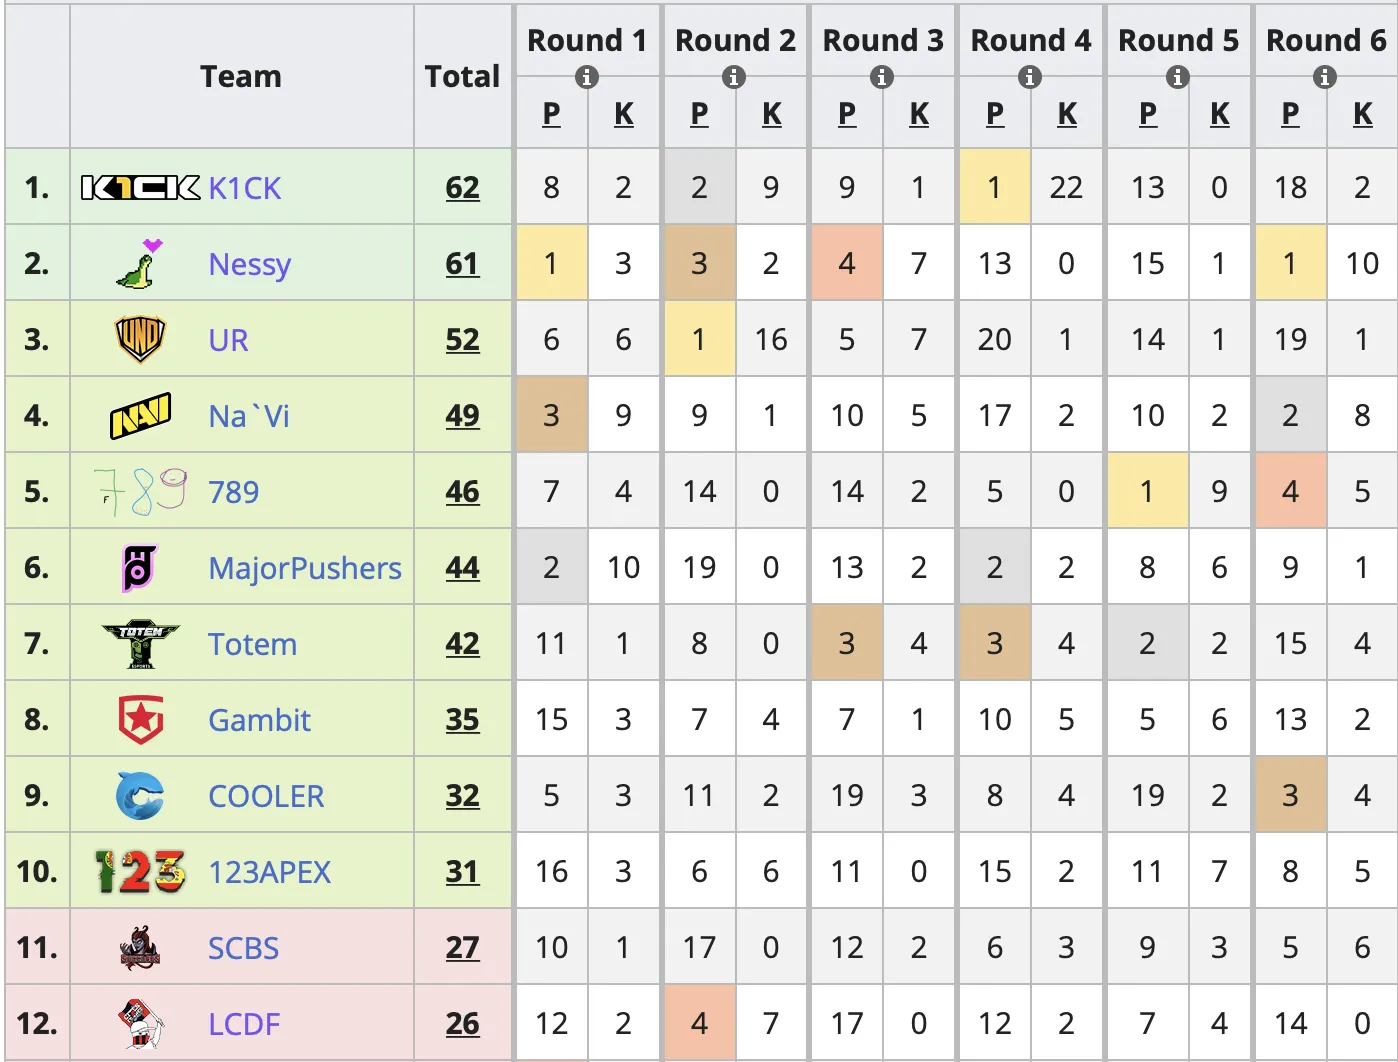Click the Total column header
This screenshot has width=1398, height=1062.
click(462, 76)
